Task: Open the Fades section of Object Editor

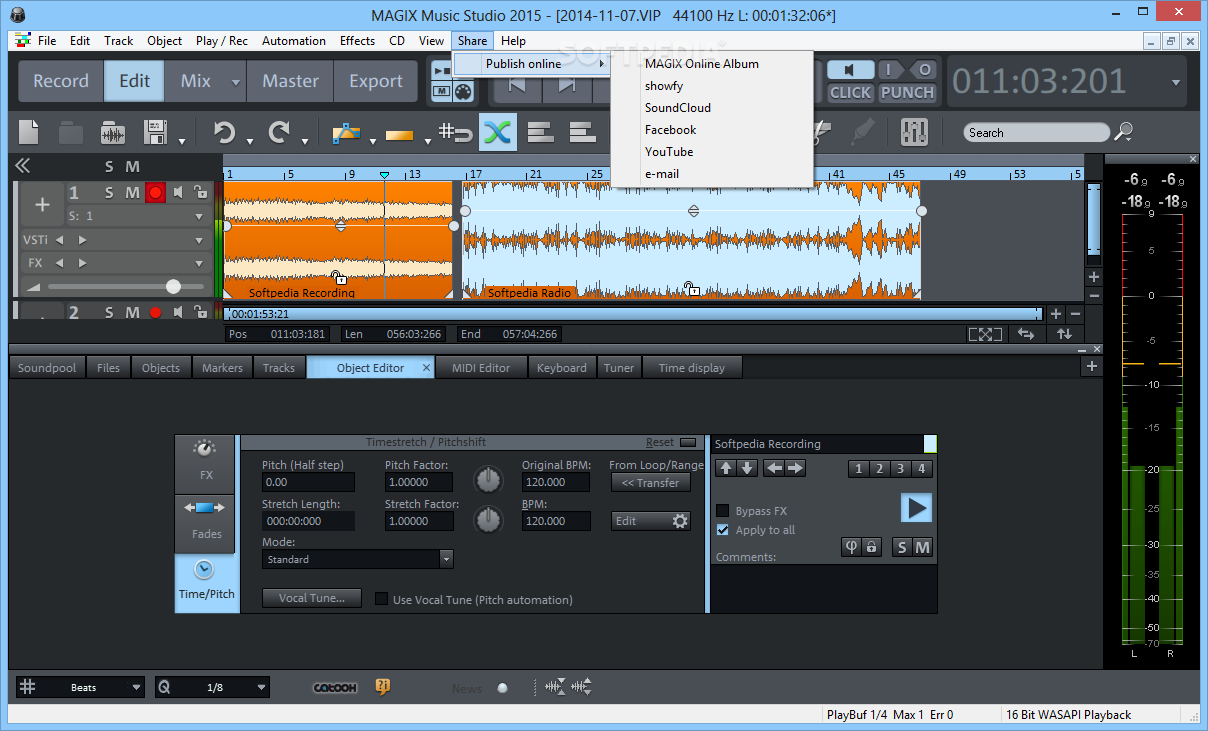Action: coord(205,522)
